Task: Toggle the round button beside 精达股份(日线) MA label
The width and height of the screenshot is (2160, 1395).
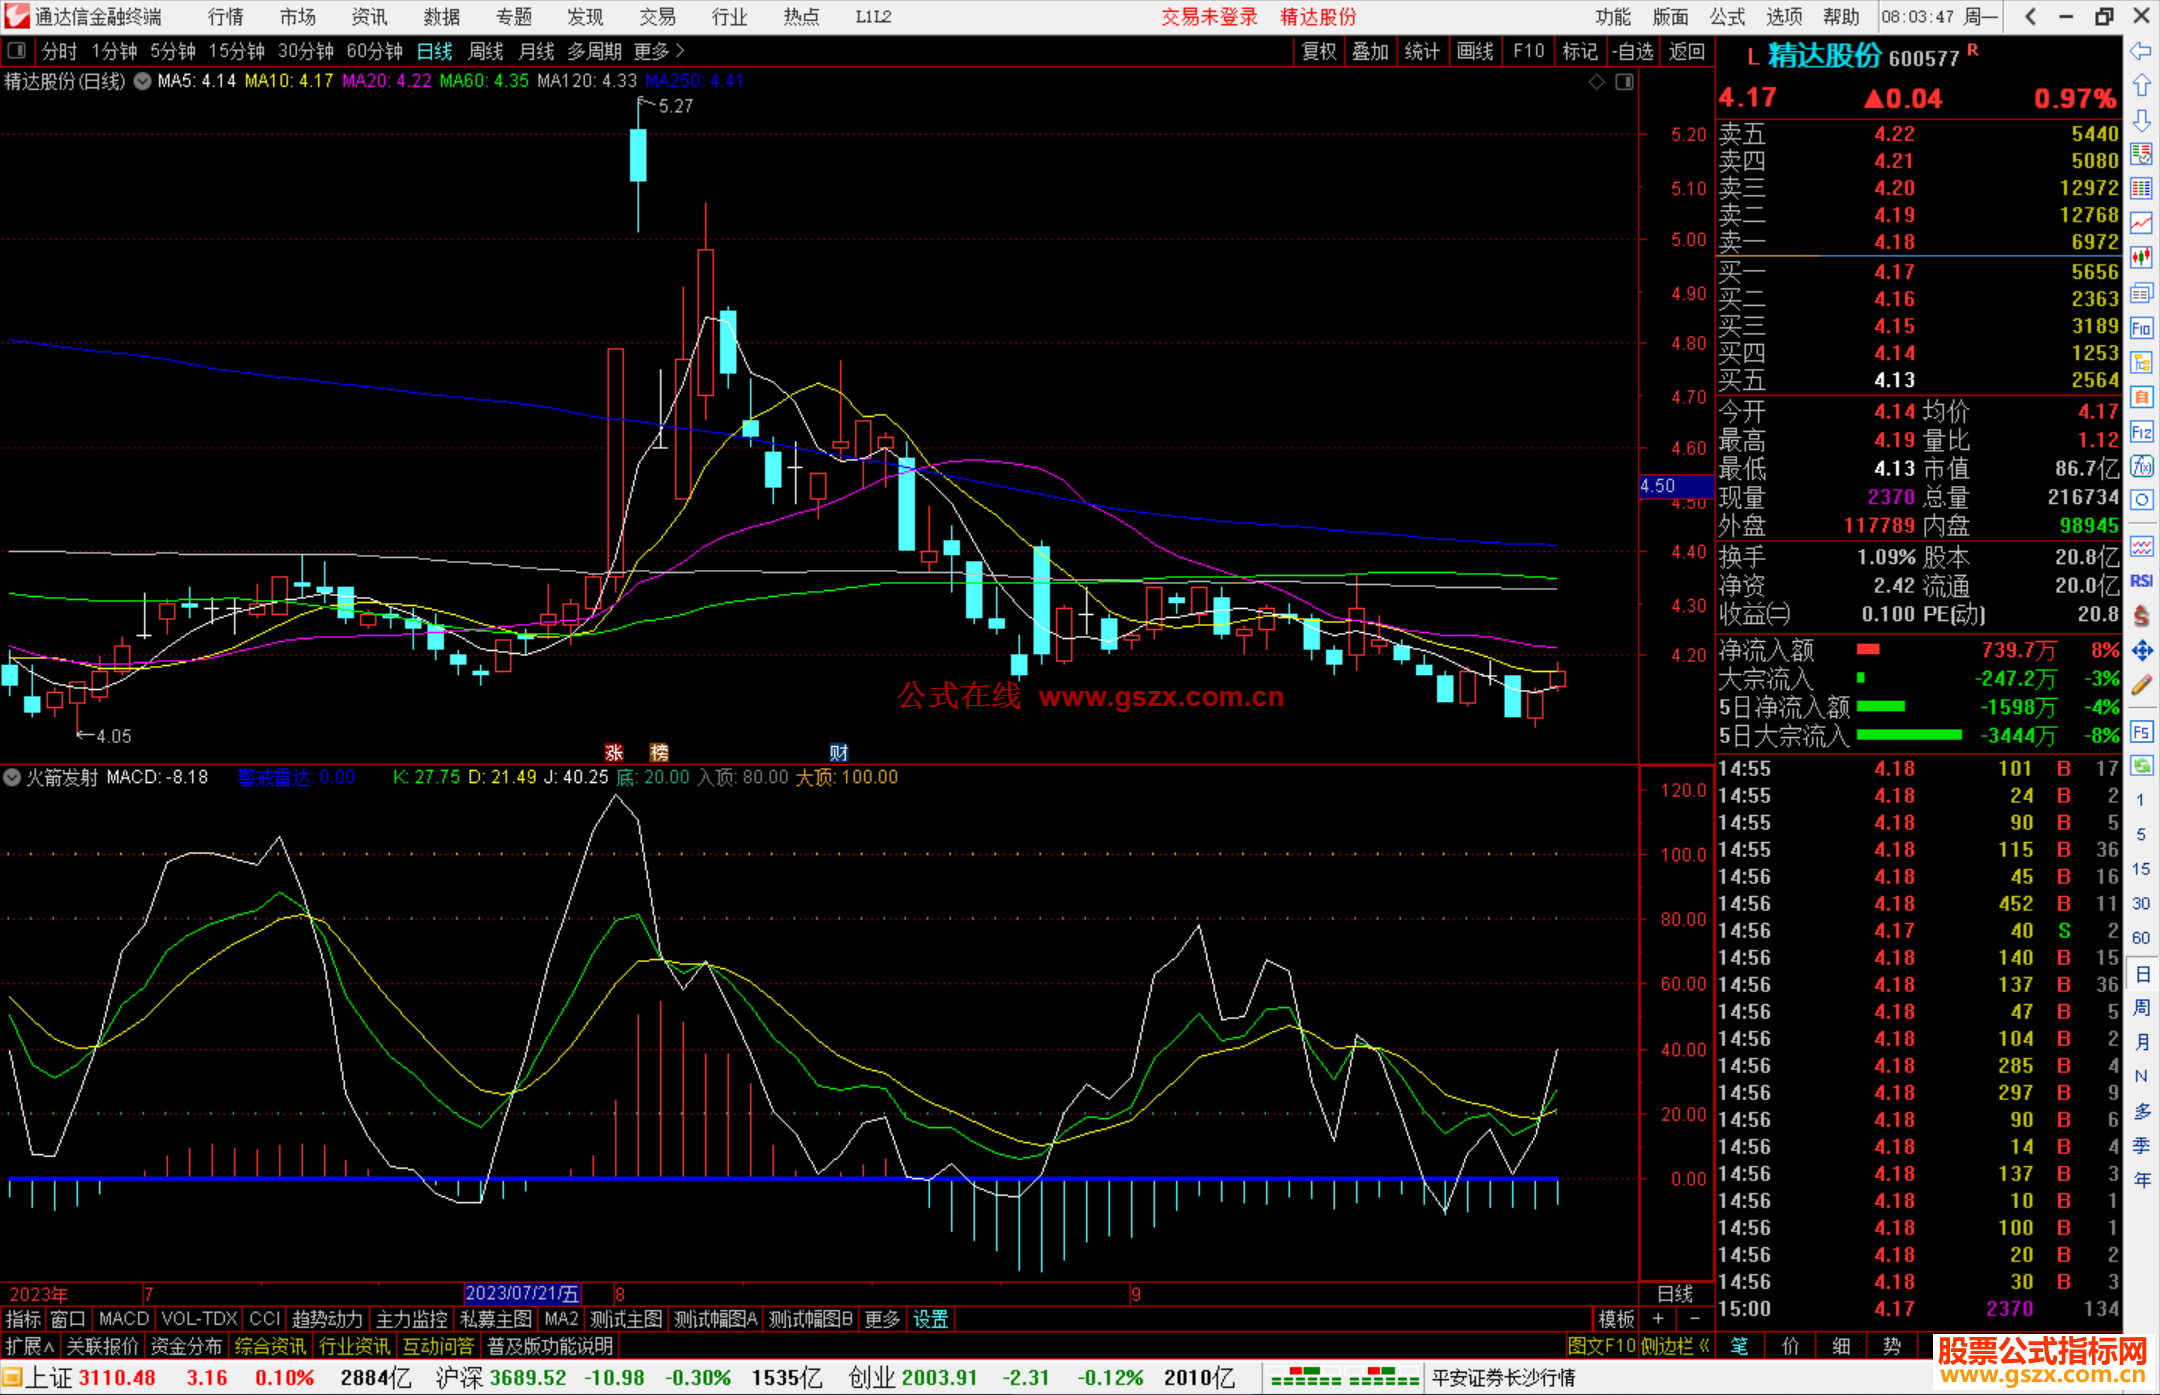Action: pos(143,81)
